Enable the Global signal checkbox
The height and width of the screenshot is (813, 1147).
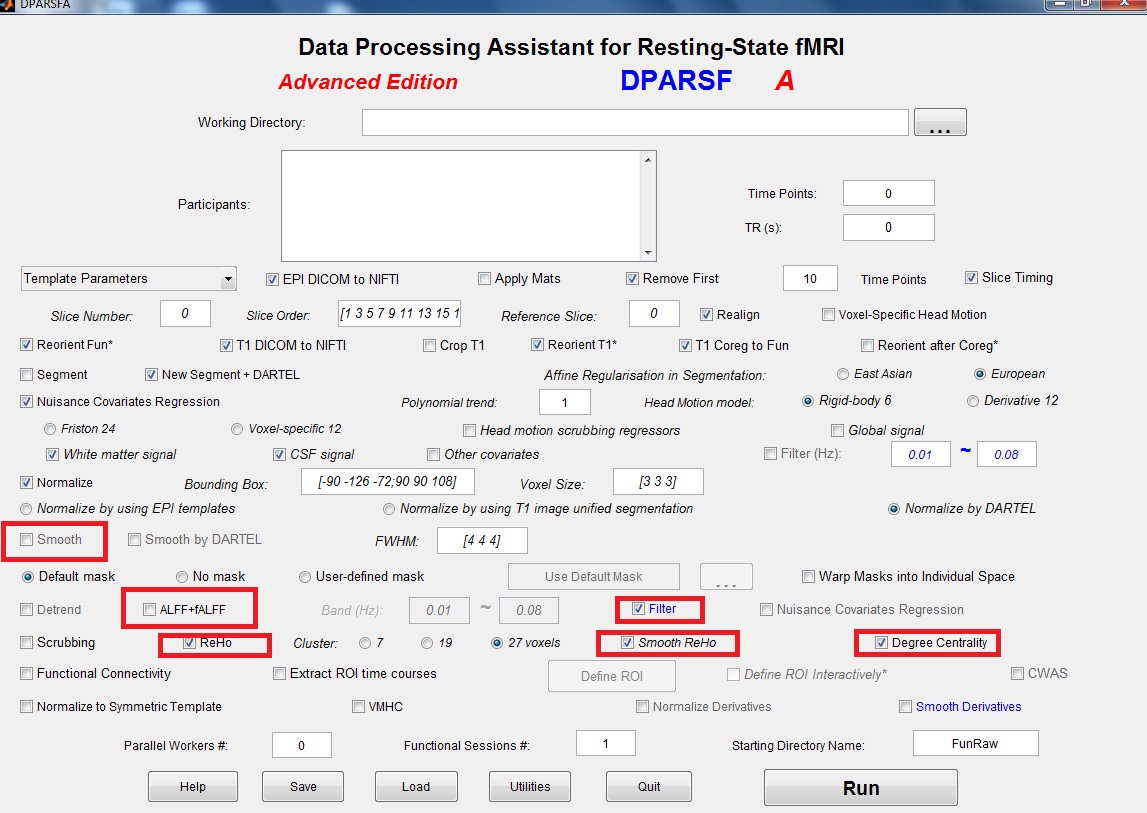tap(838, 430)
